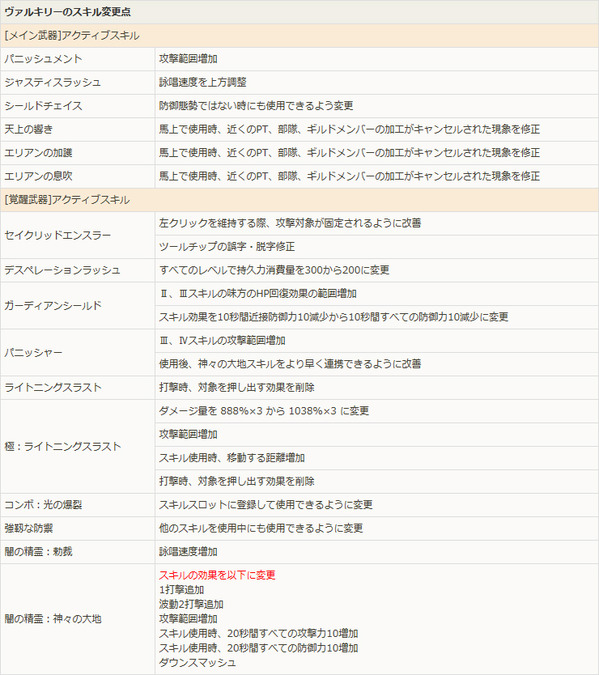Click 'スキルスロットに登録して使用できるように変更'
Image resolution: width=599 pixels, height=675 pixels.
pyautogui.click(x=266, y=505)
